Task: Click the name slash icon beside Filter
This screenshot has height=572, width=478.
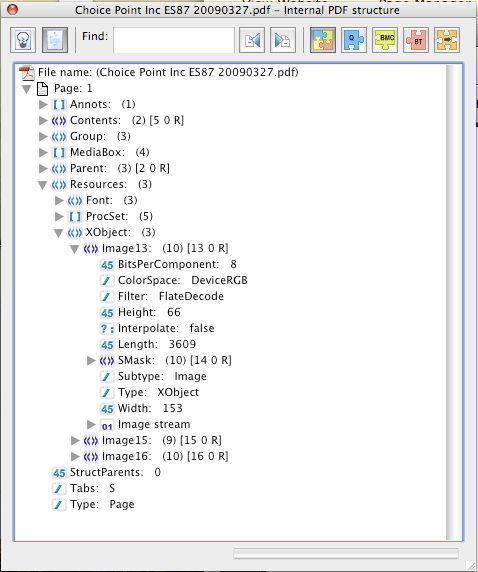Action: point(107,297)
